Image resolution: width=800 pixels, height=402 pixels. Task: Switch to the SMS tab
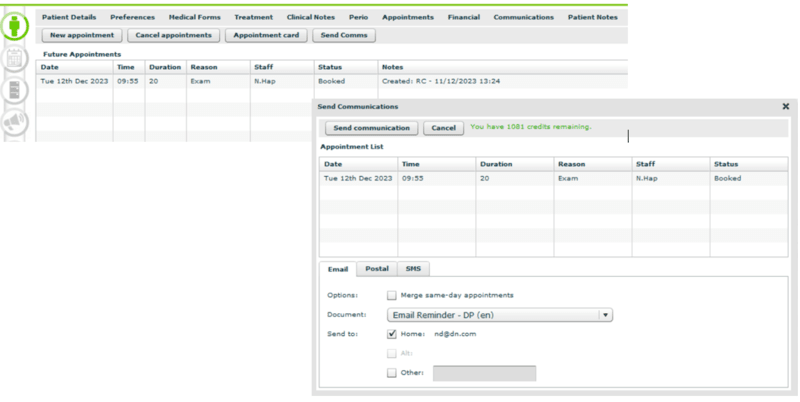click(412, 269)
